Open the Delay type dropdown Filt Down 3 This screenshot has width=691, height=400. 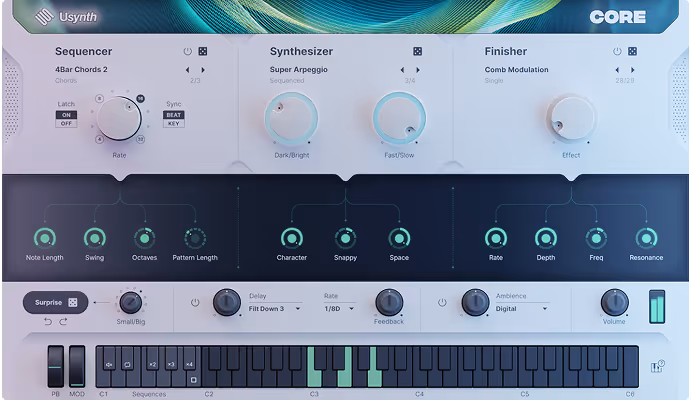275,309
